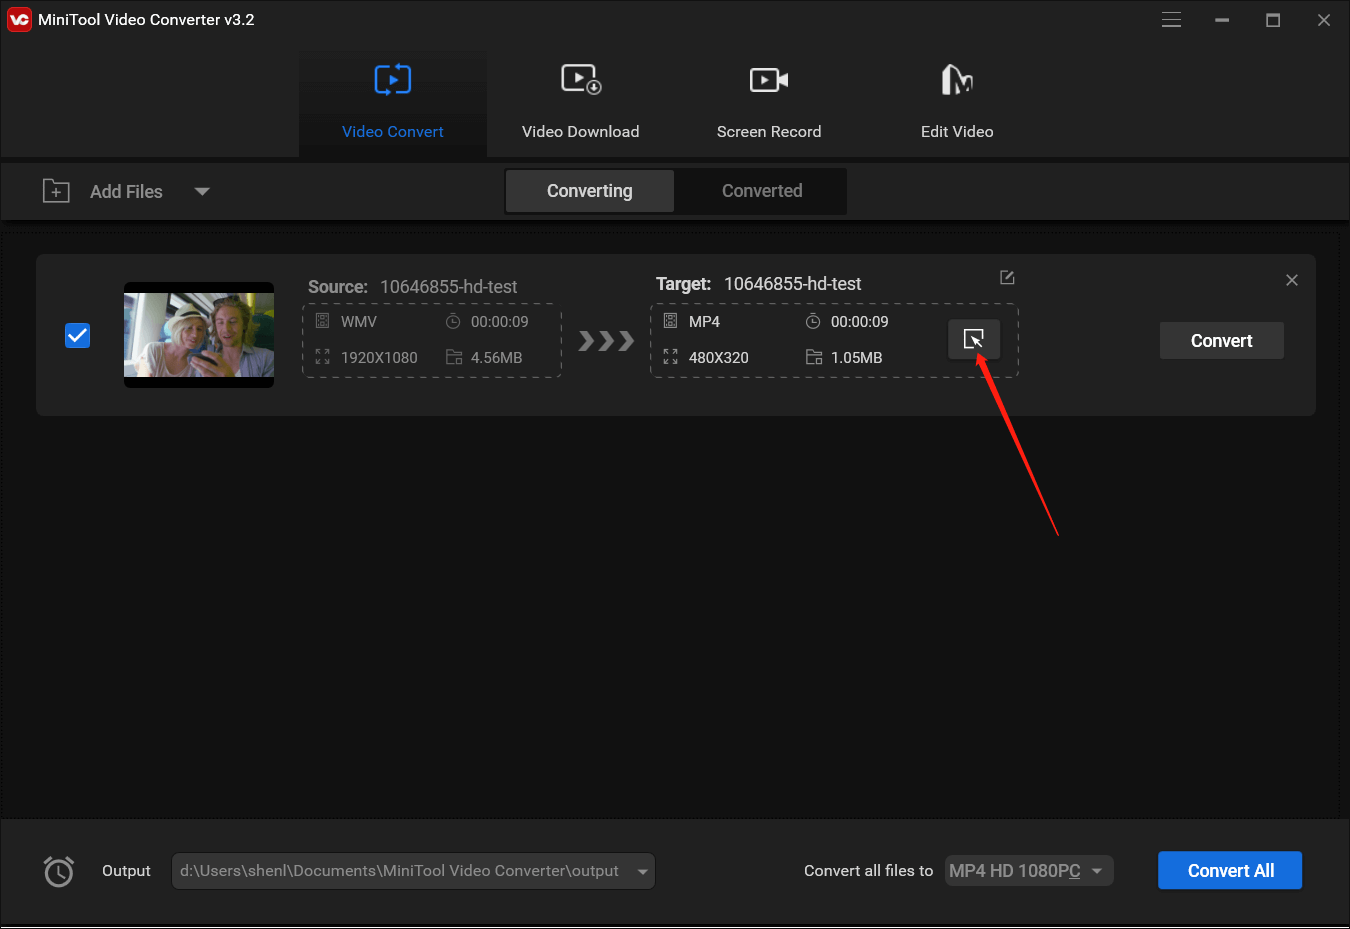Click the Screen Record camera icon
This screenshot has width=1350, height=929.
769,79
